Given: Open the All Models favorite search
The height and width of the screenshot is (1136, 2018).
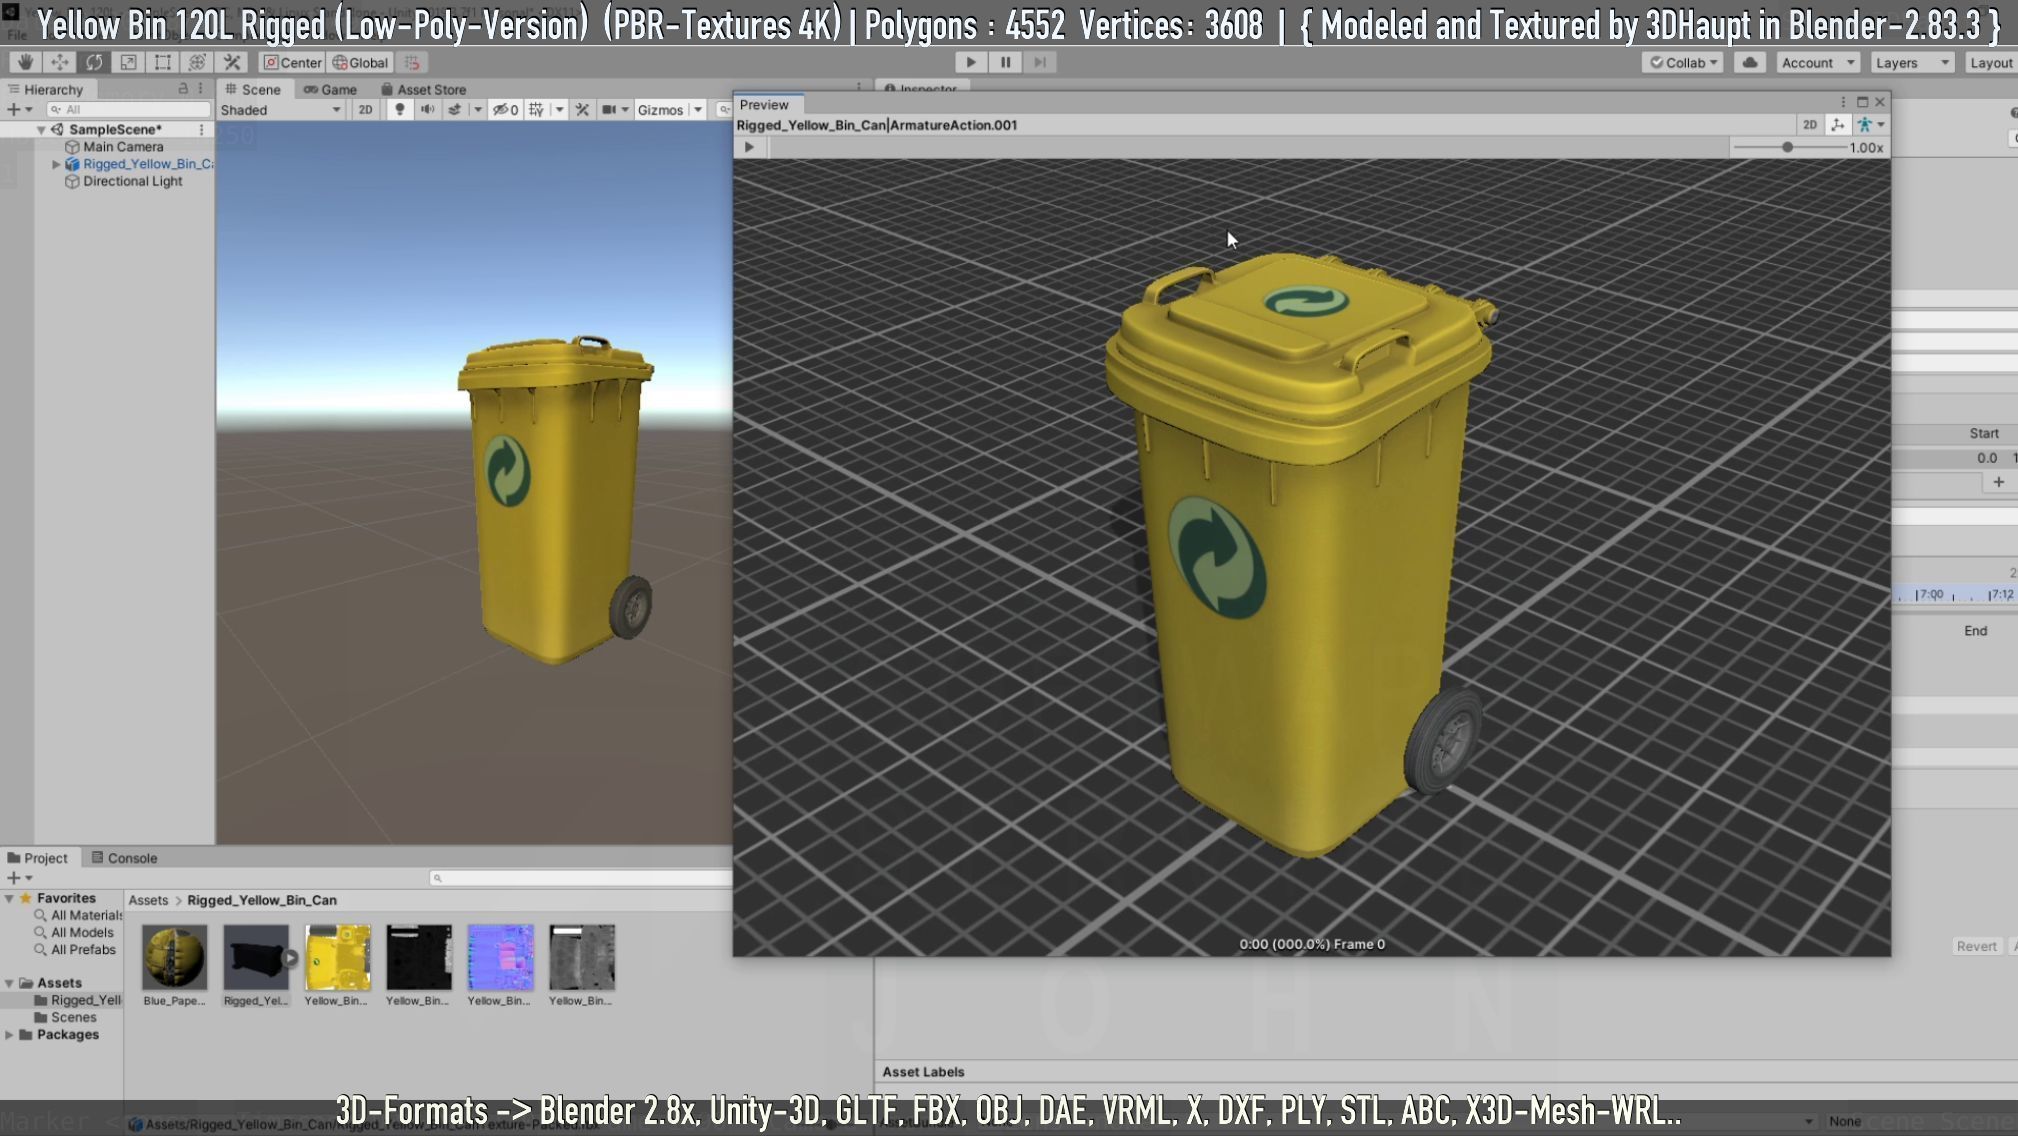Looking at the screenshot, I should point(82,932).
